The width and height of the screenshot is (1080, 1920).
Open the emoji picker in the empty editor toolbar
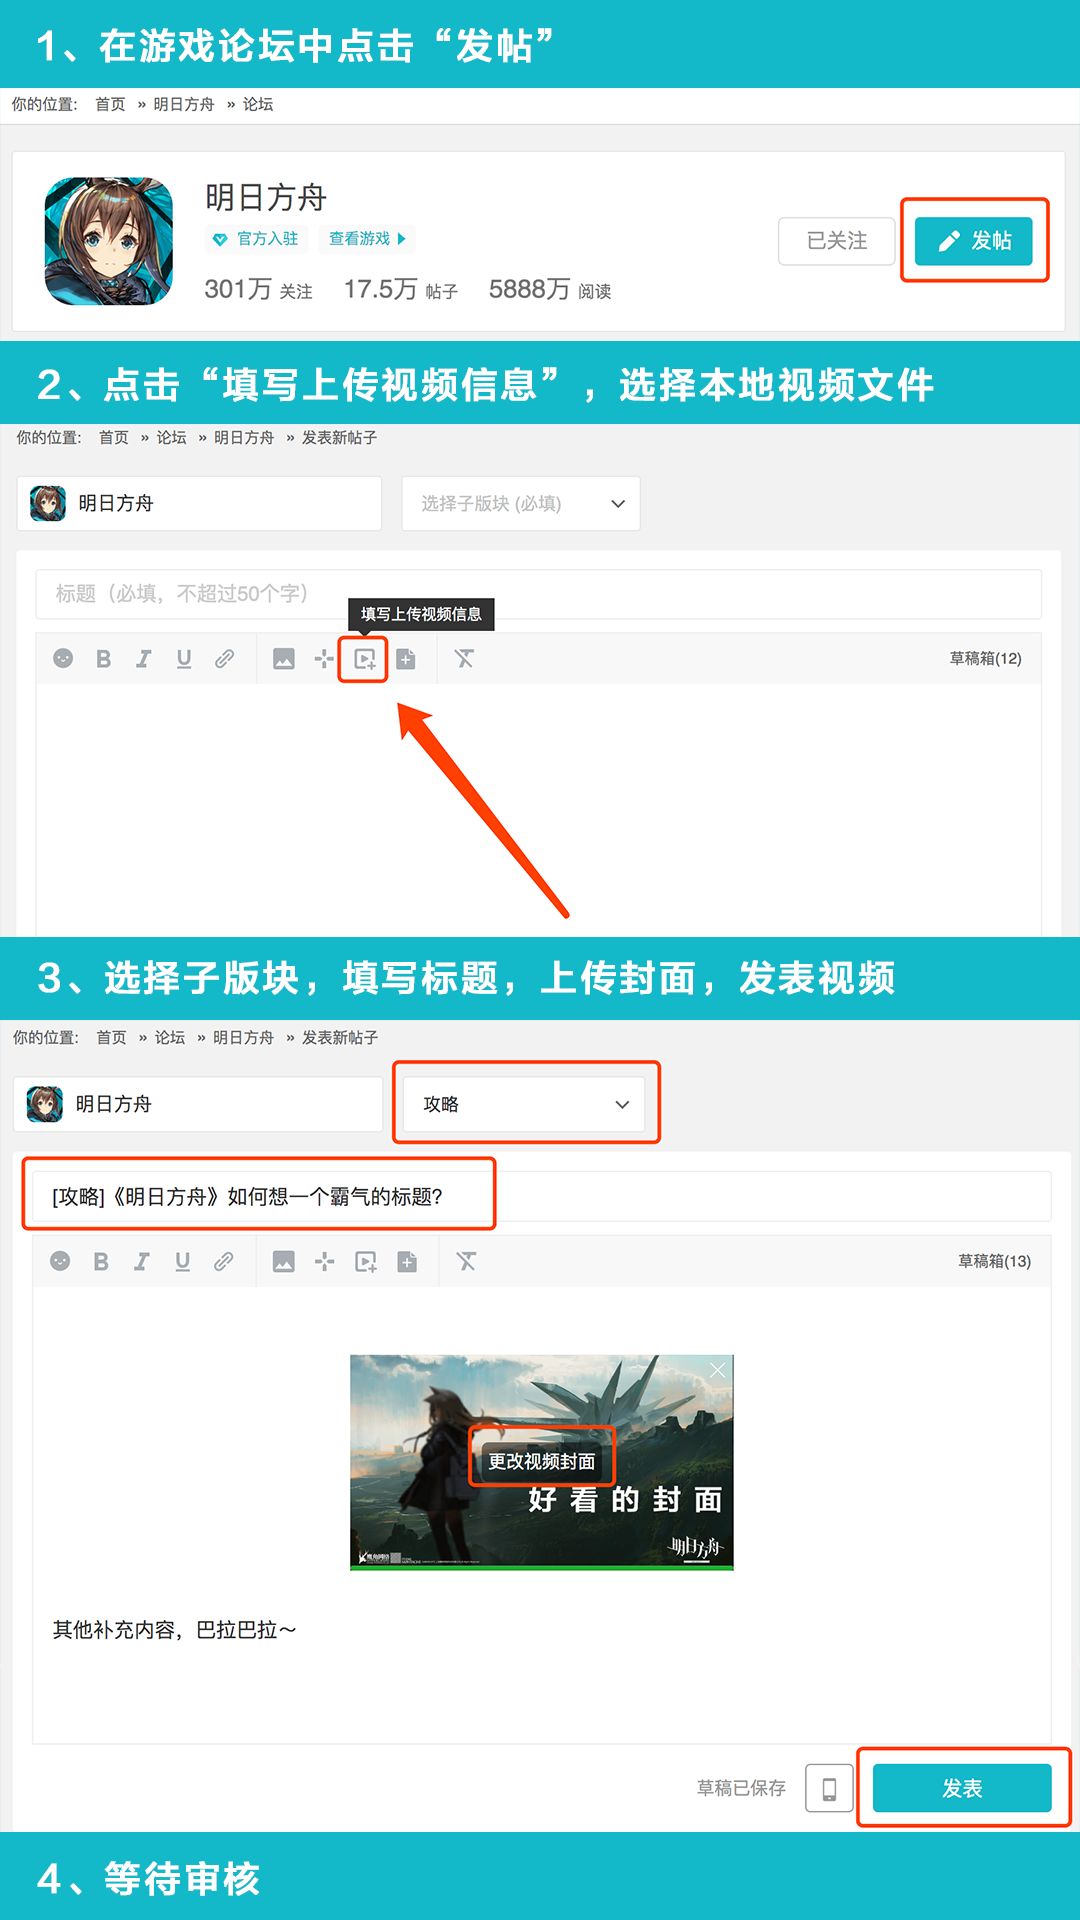(63, 658)
